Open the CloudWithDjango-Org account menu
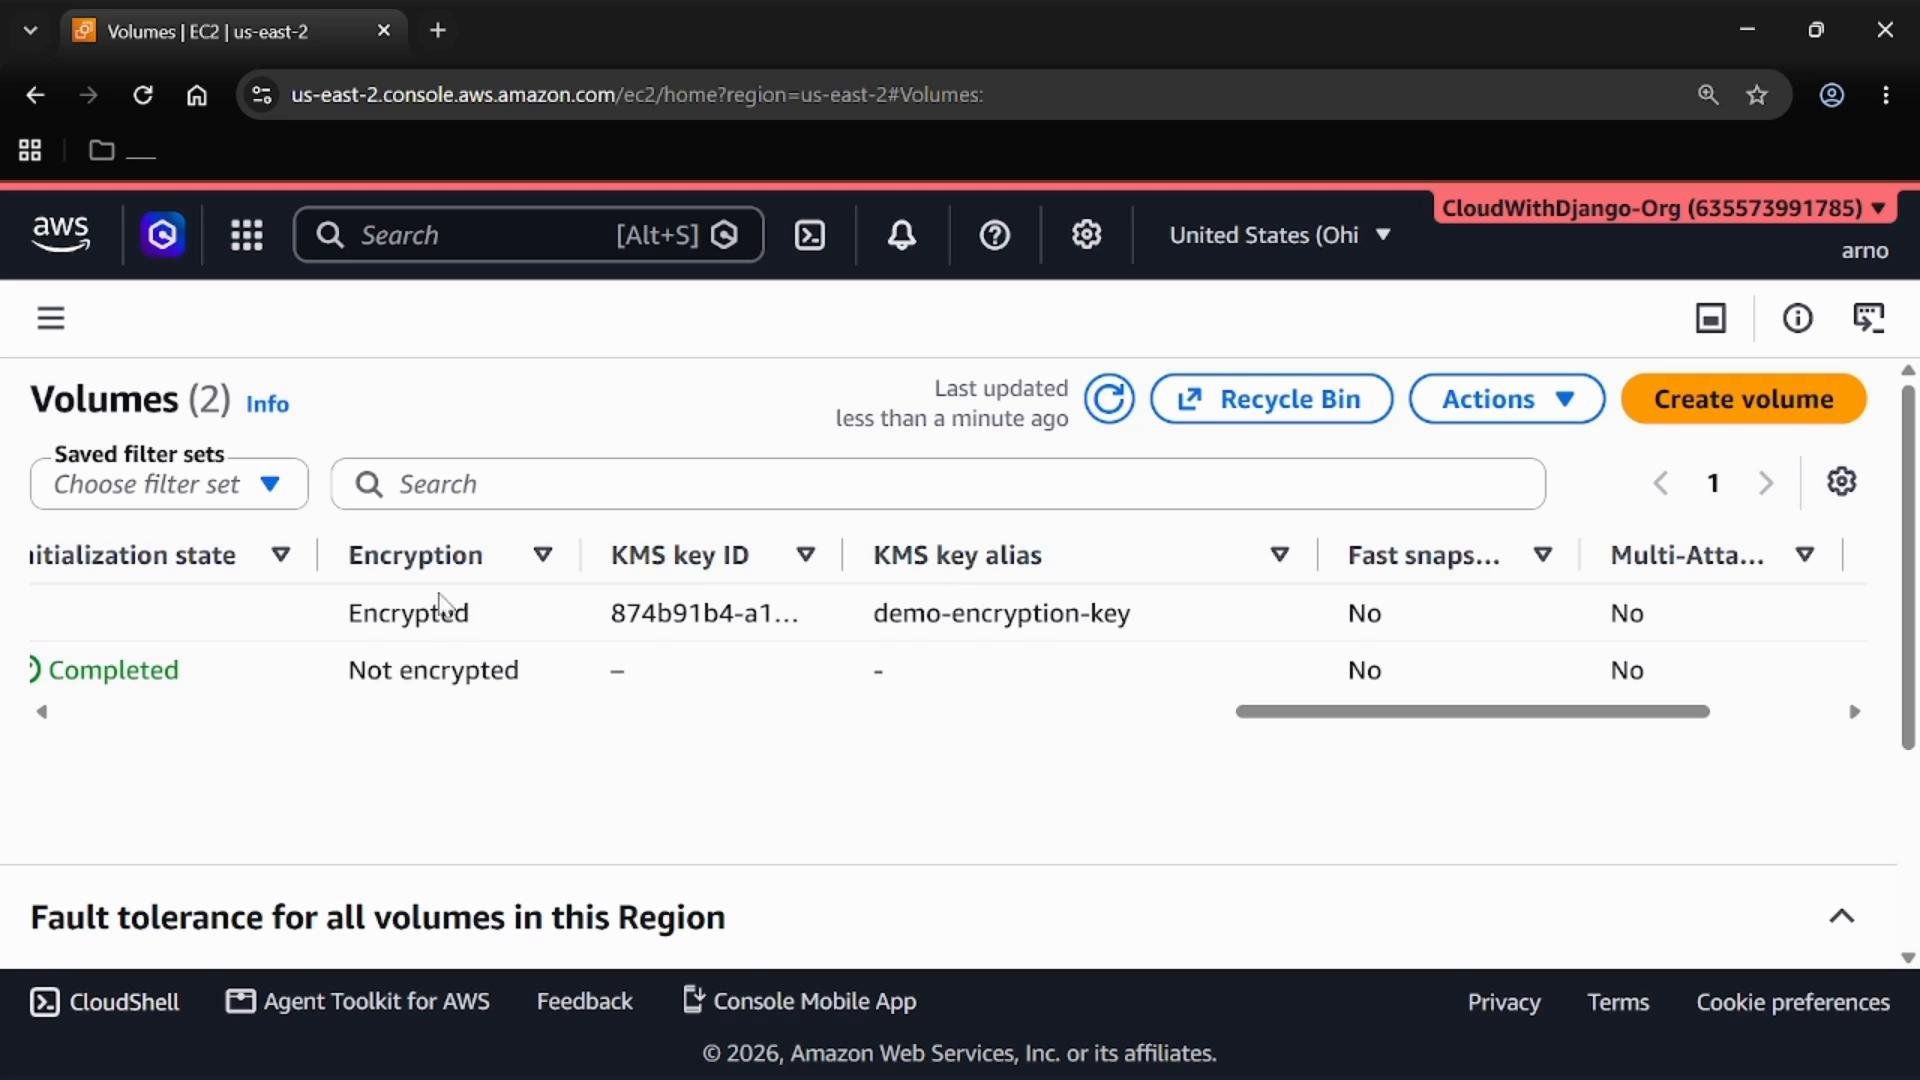This screenshot has height=1080, width=1920. 1664,208
